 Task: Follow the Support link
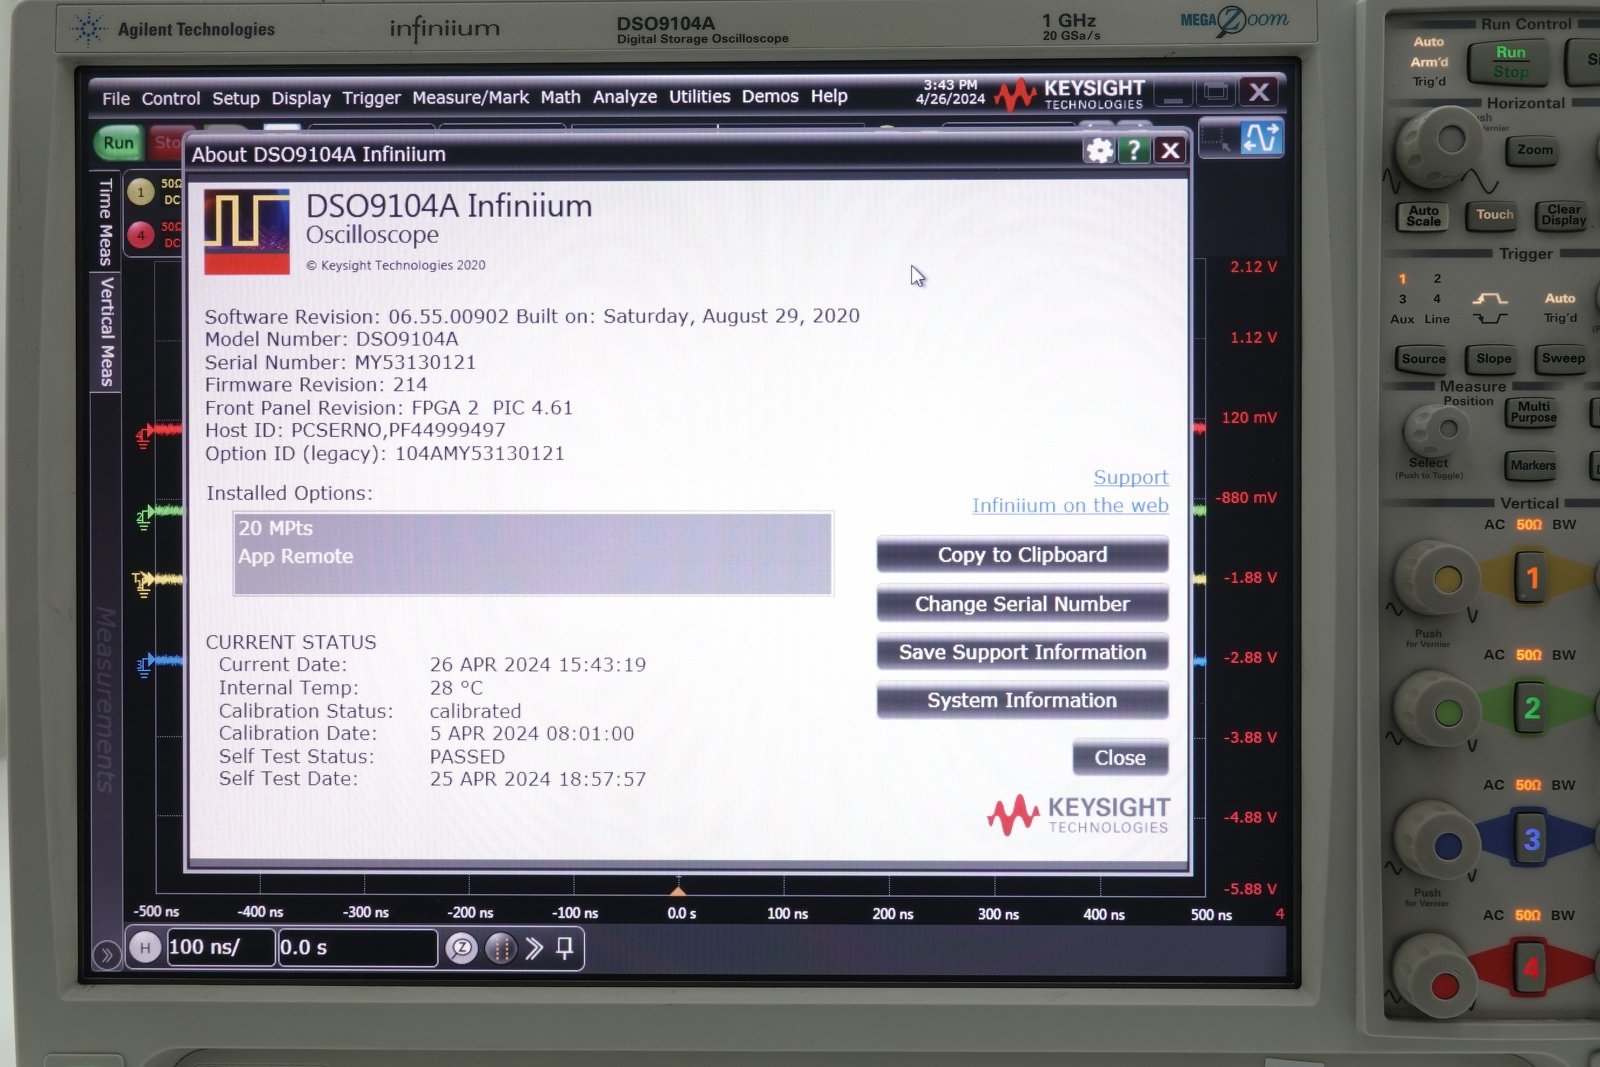point(1131,478)
